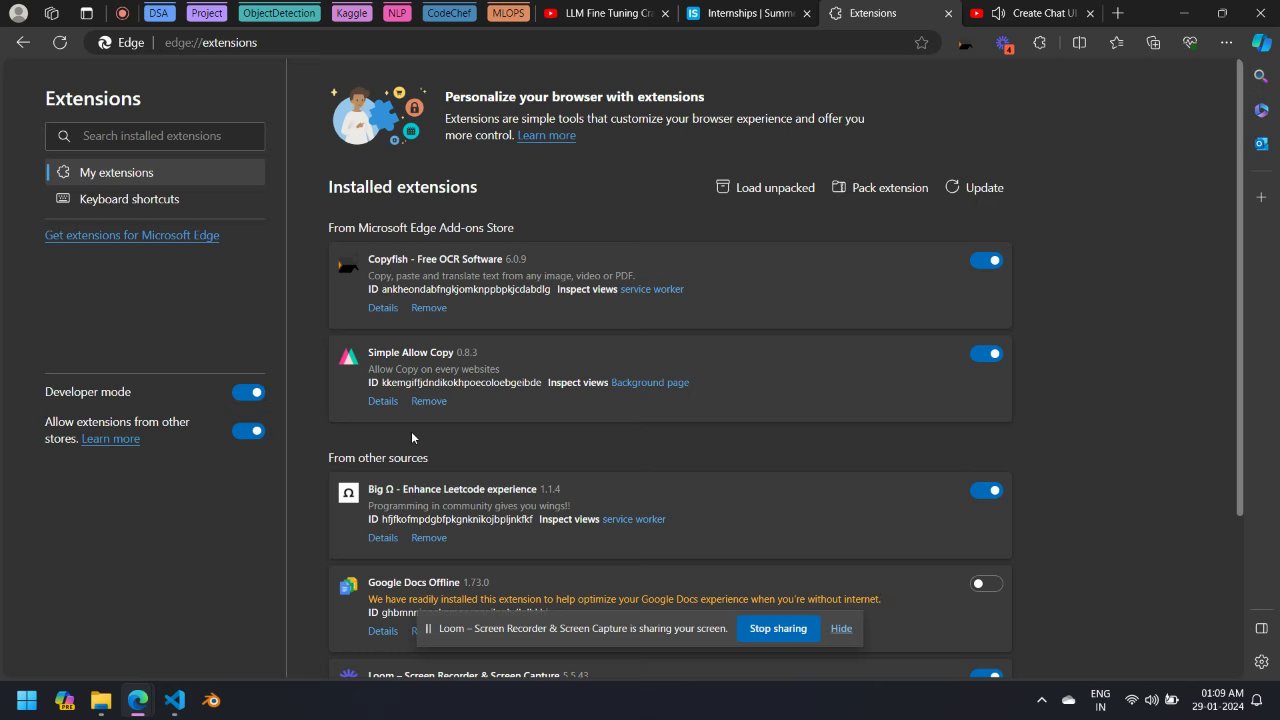Open the extension icon with badge 4
The height and width of the screenshot is (720, 1280).
pyautogui.click(x=1003, y=43)
